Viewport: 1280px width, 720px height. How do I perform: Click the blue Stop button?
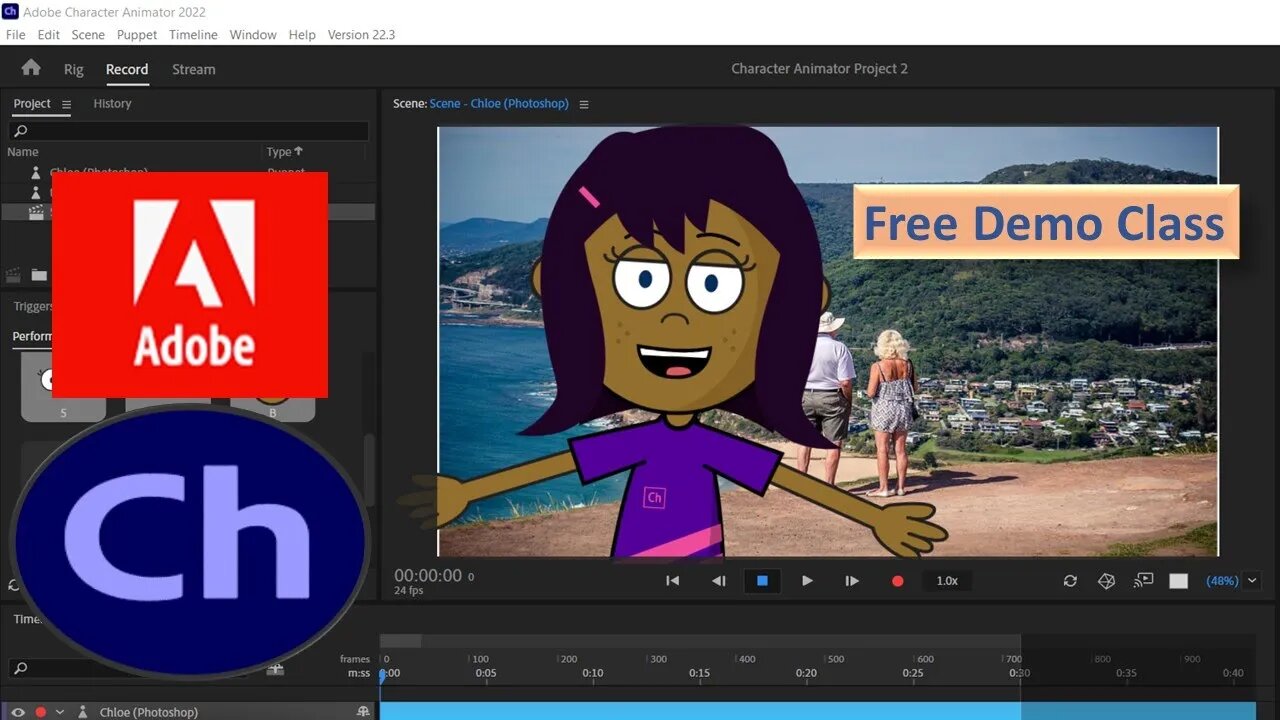pyautogui.click(x=762, y=581)
